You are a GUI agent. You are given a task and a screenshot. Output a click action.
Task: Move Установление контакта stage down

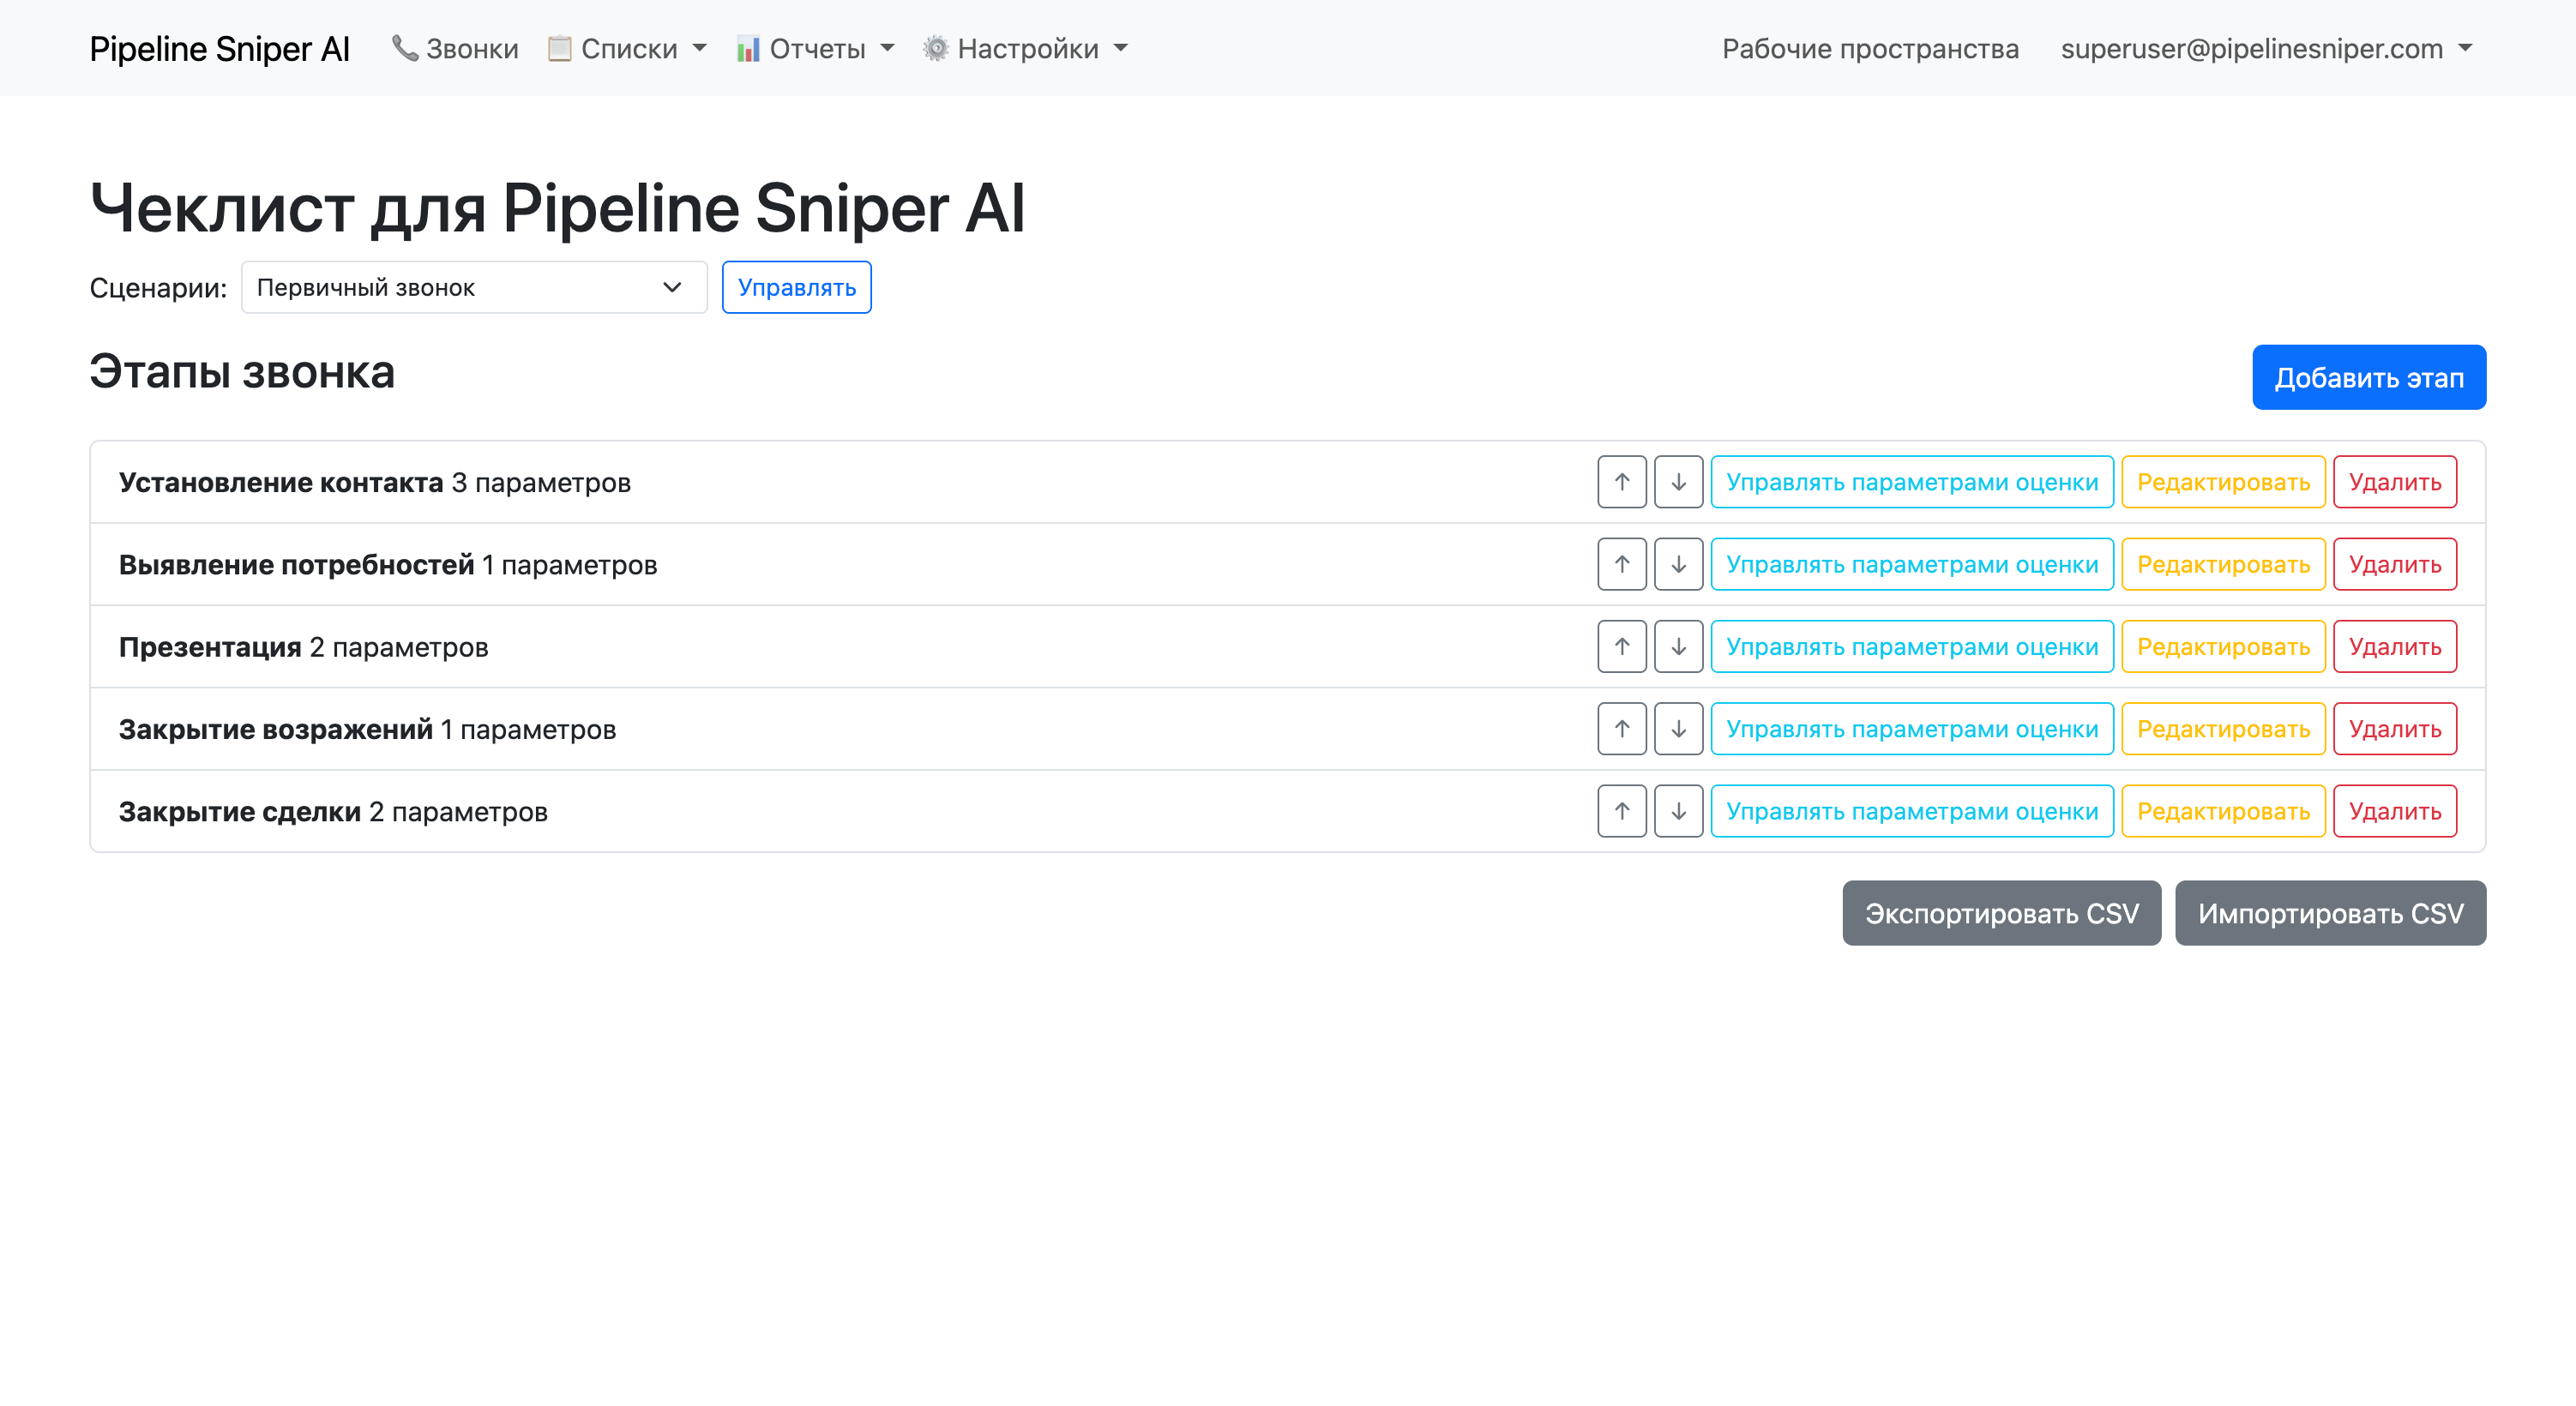tap(1678, 482)
